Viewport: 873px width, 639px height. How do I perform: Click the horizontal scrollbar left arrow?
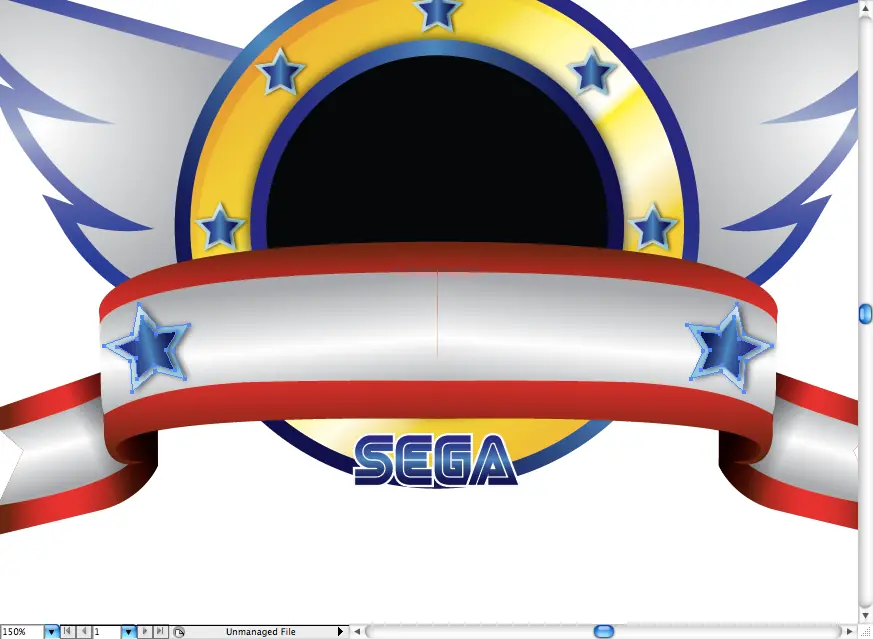pos(357,631)
